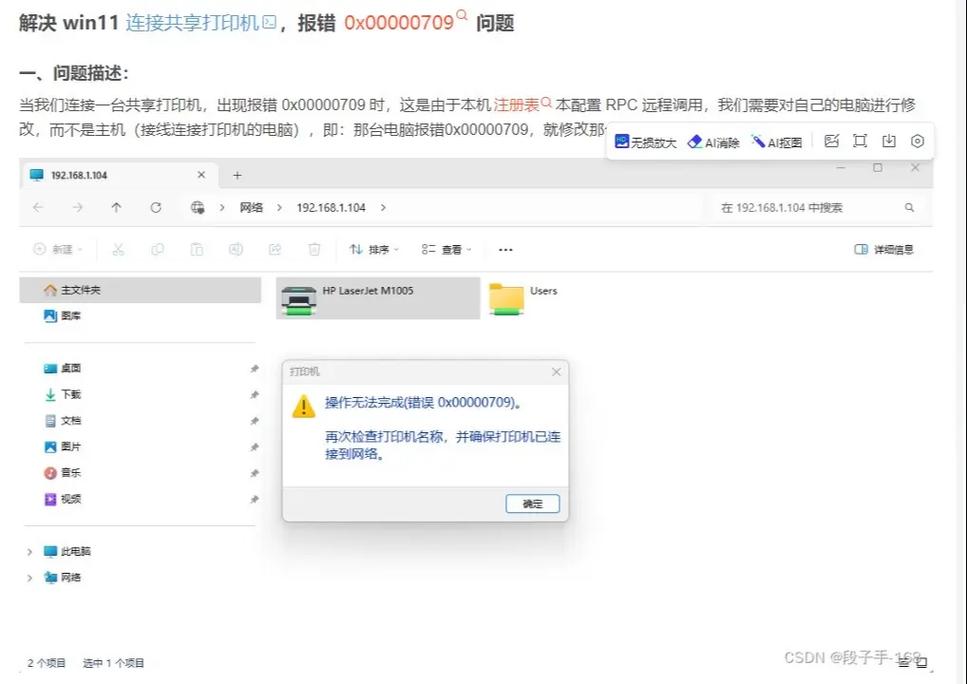The height and width of the screenshot is (684, 967).
Task: Click the download image icon in floating toolbar
Action: (x=889, y=141)
